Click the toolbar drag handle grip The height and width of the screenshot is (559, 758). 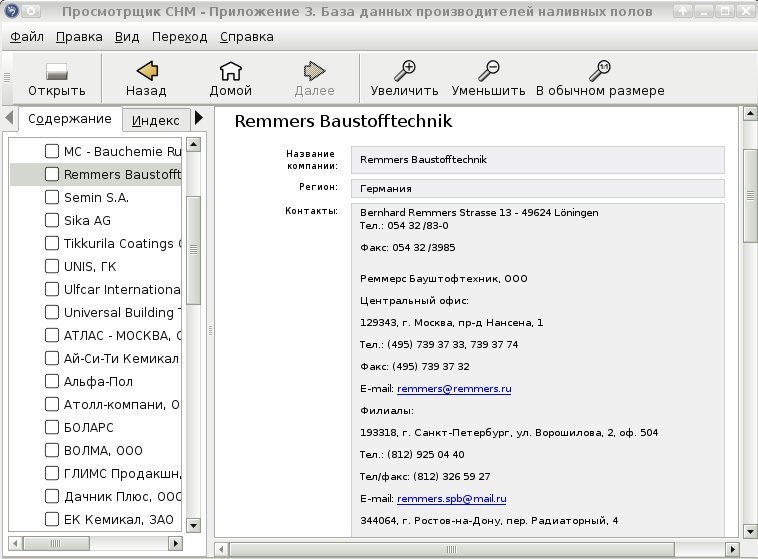click(x=7, y=77)
